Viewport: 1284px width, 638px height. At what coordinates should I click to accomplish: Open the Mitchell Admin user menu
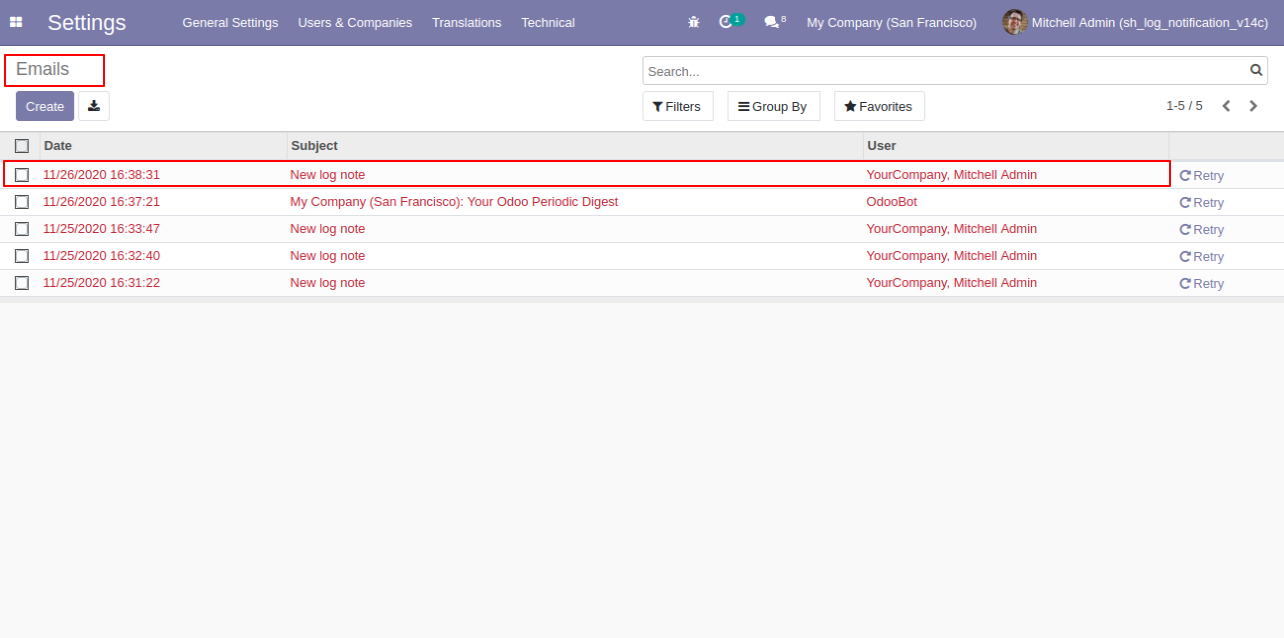click(1136, 22)
